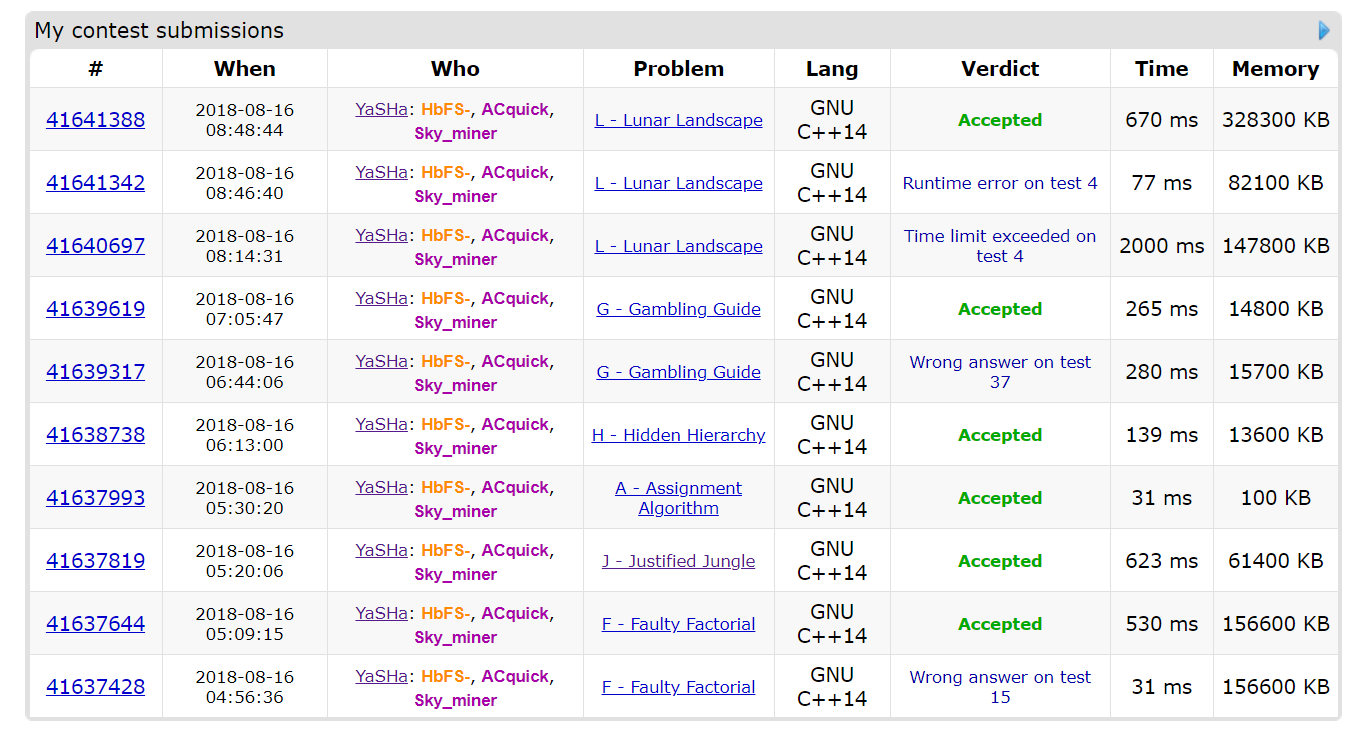Screen dimensions: 1354x733
Task: Open submission 41640697 details
Action: [x=95, y=246]
